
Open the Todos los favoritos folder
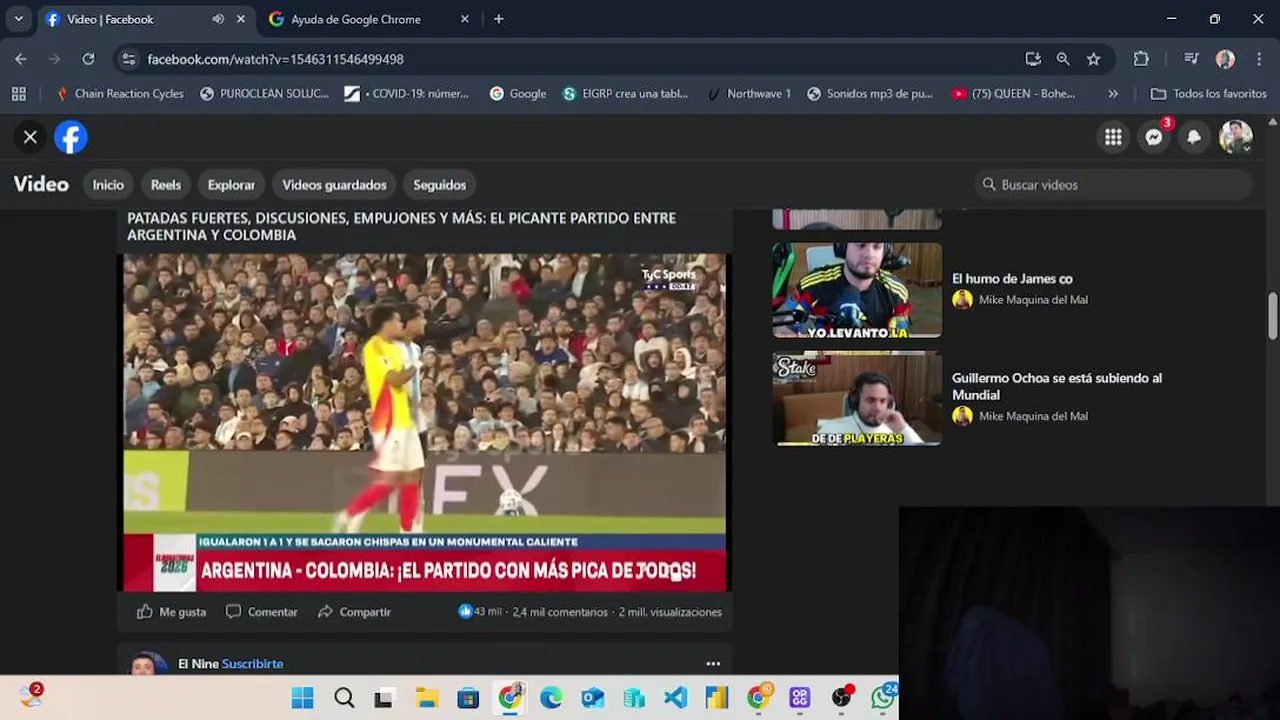tap(1209, 93)
